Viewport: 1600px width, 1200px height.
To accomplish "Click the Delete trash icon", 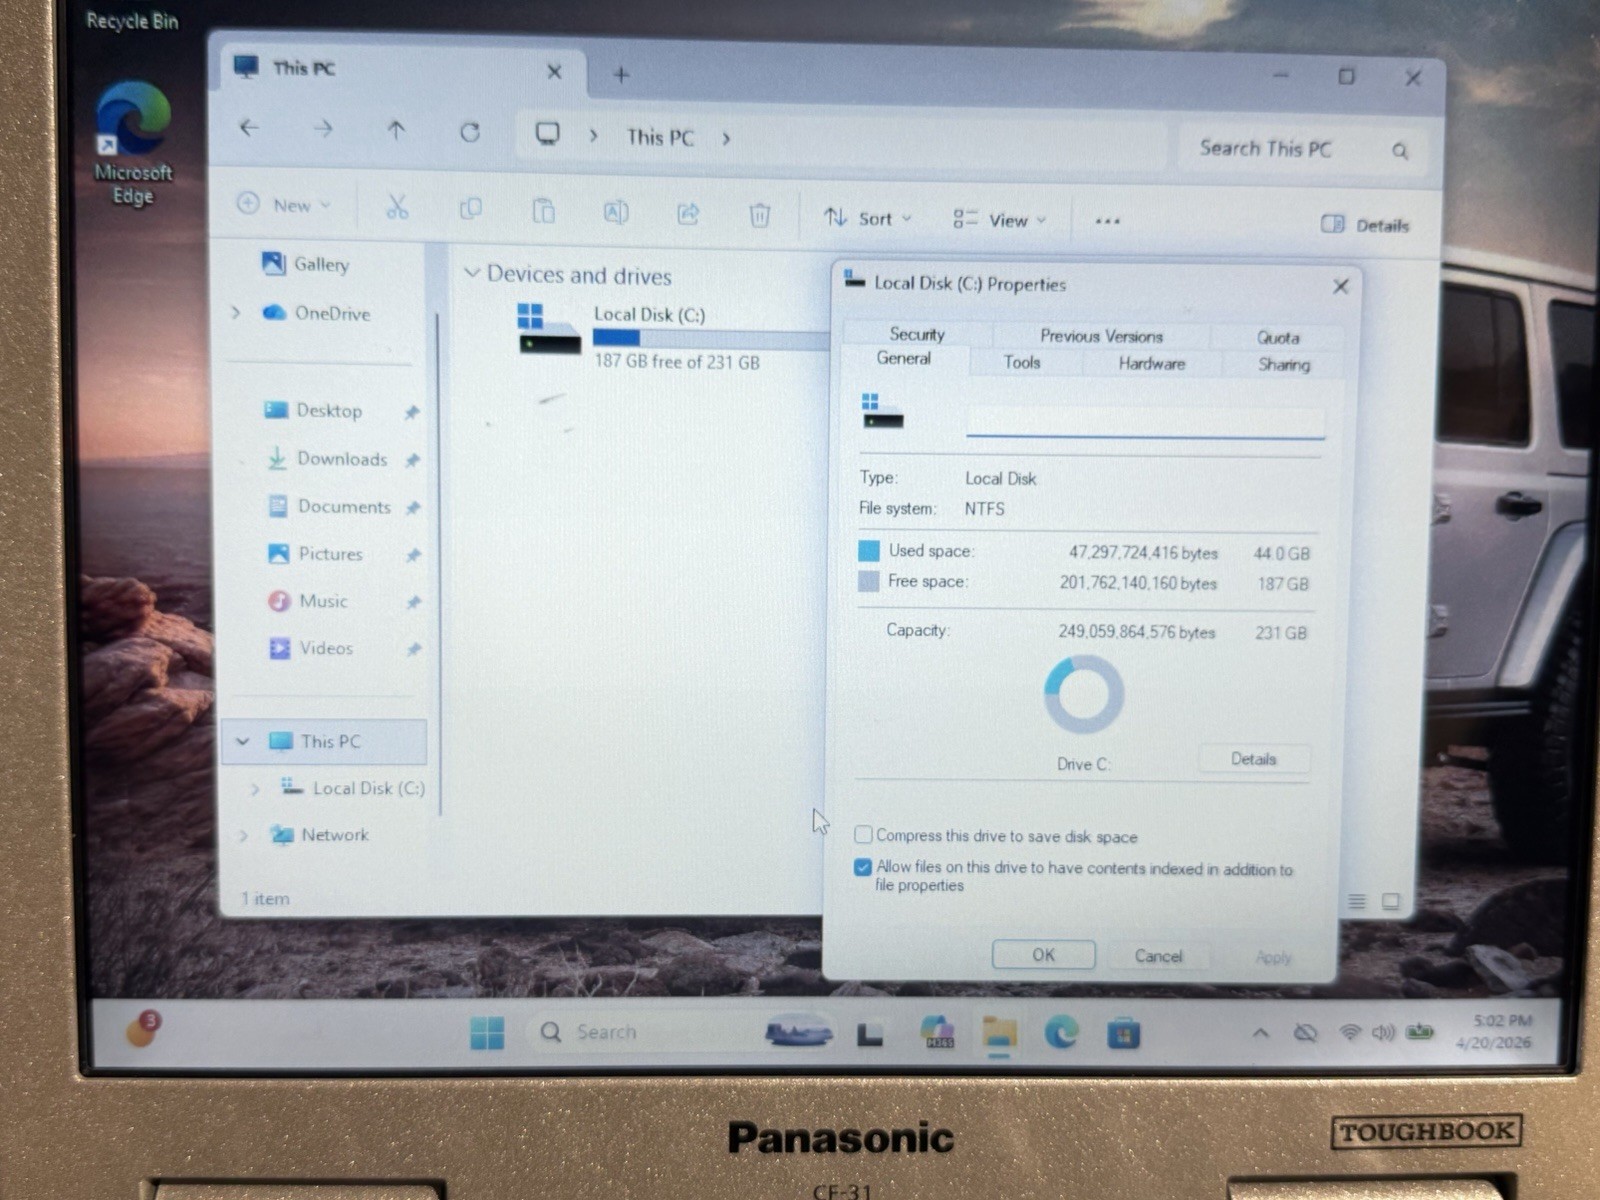I will point(760,215).
